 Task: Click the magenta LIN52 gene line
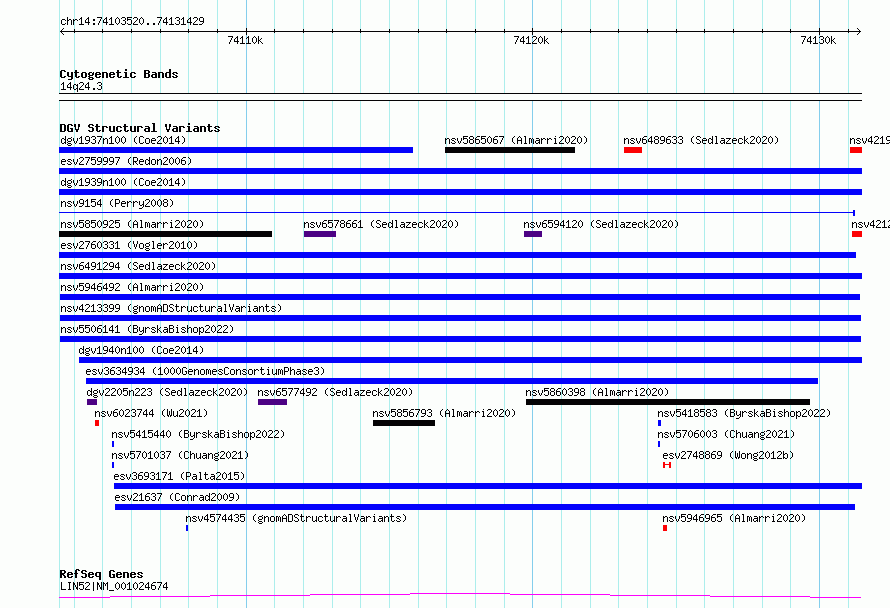[x=461, y=596]
